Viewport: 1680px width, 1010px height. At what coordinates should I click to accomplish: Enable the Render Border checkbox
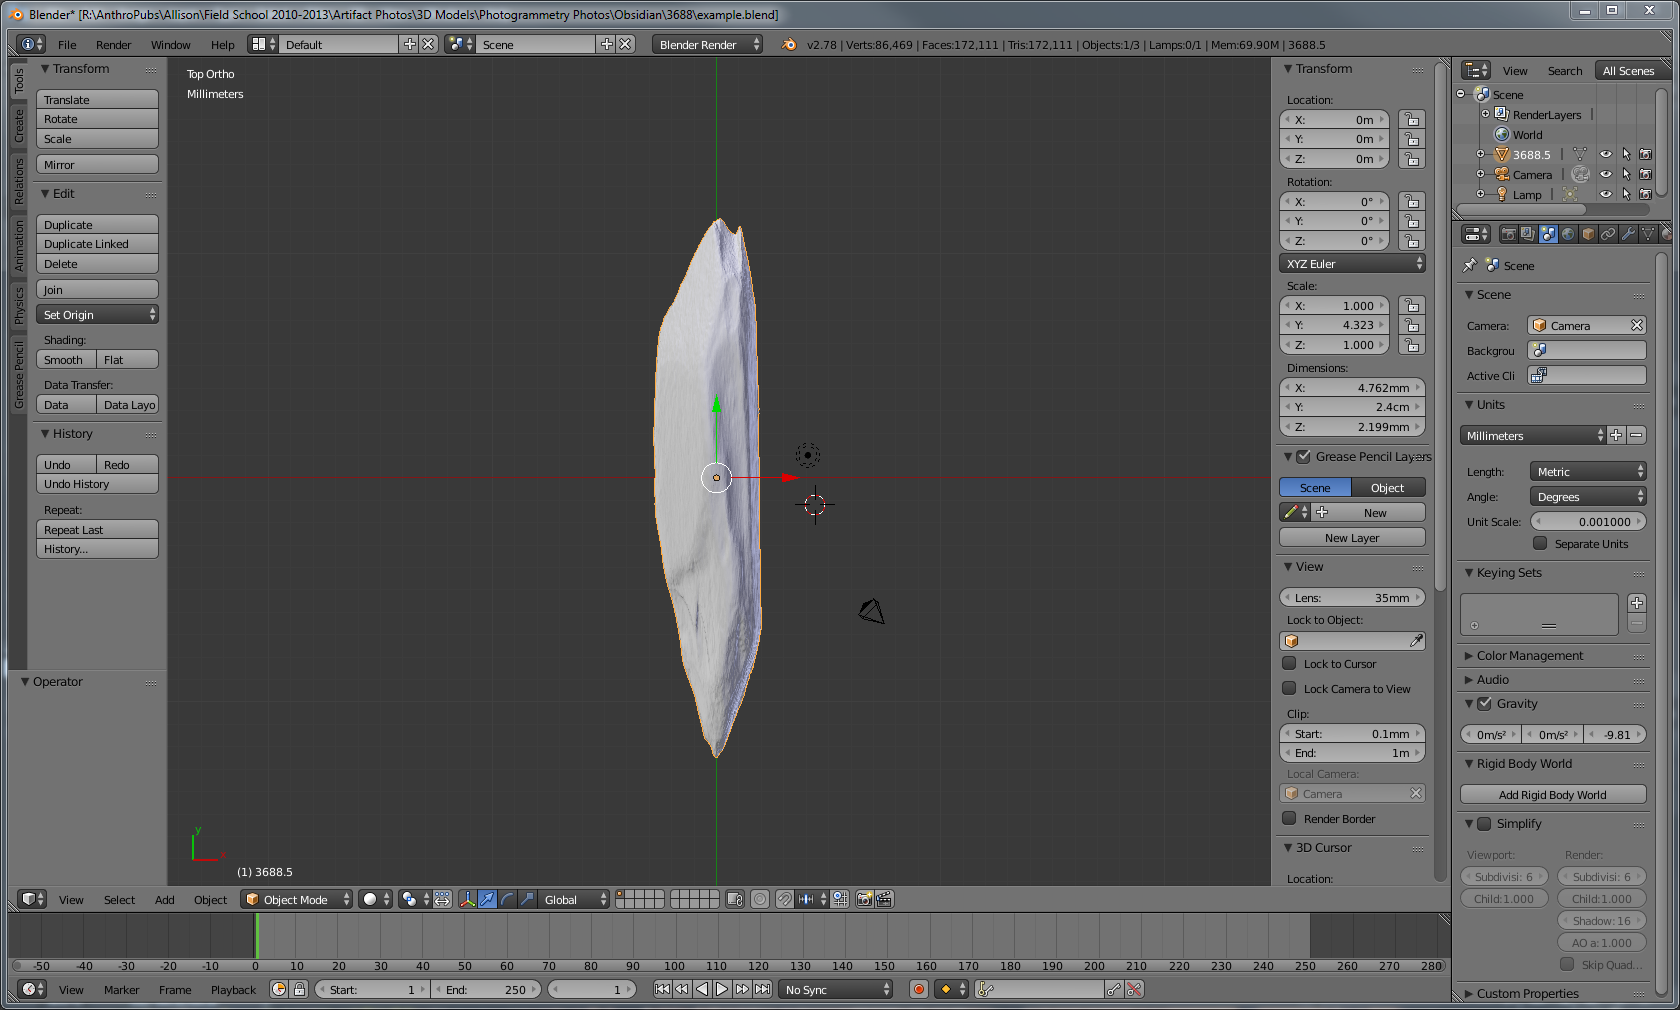pos(1290,818)
